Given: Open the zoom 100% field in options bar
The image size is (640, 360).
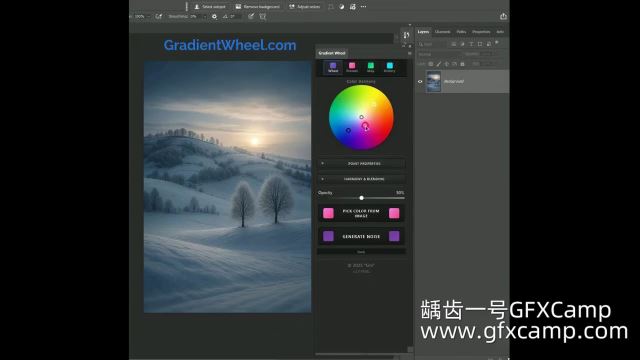Looking at the screenshot, I should tap(142, 16).
